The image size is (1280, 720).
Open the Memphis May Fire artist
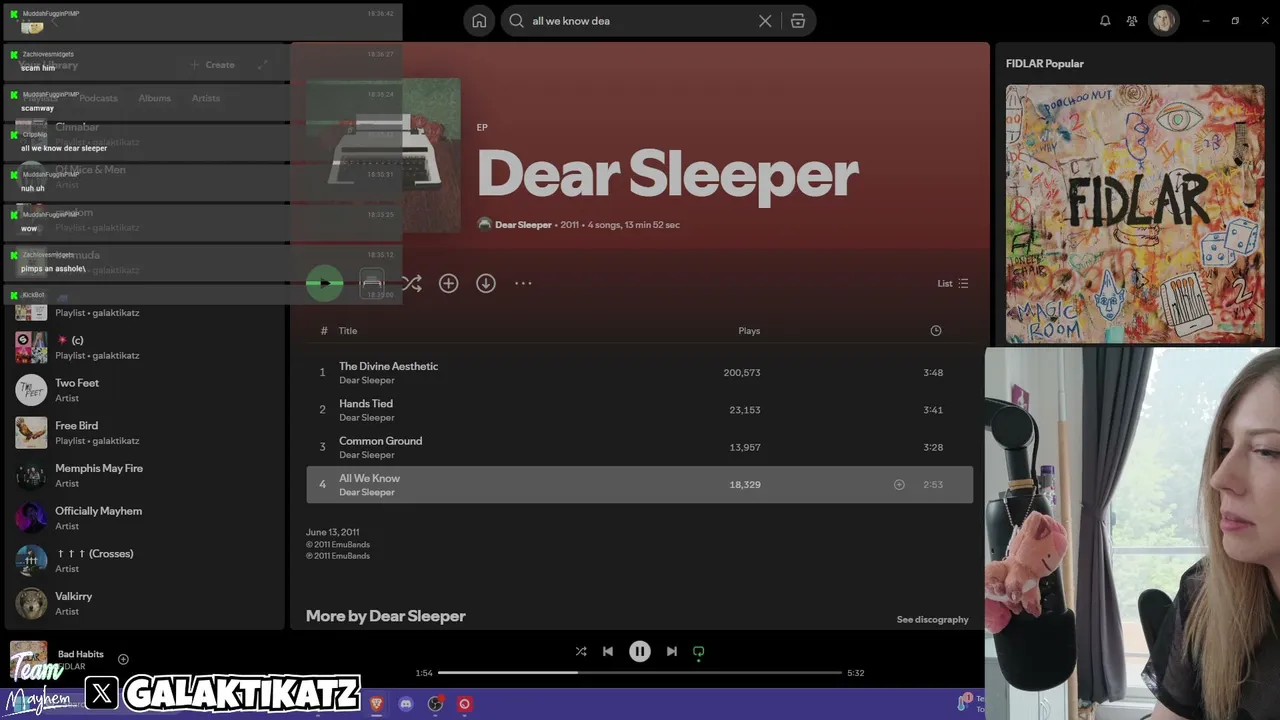145,475
